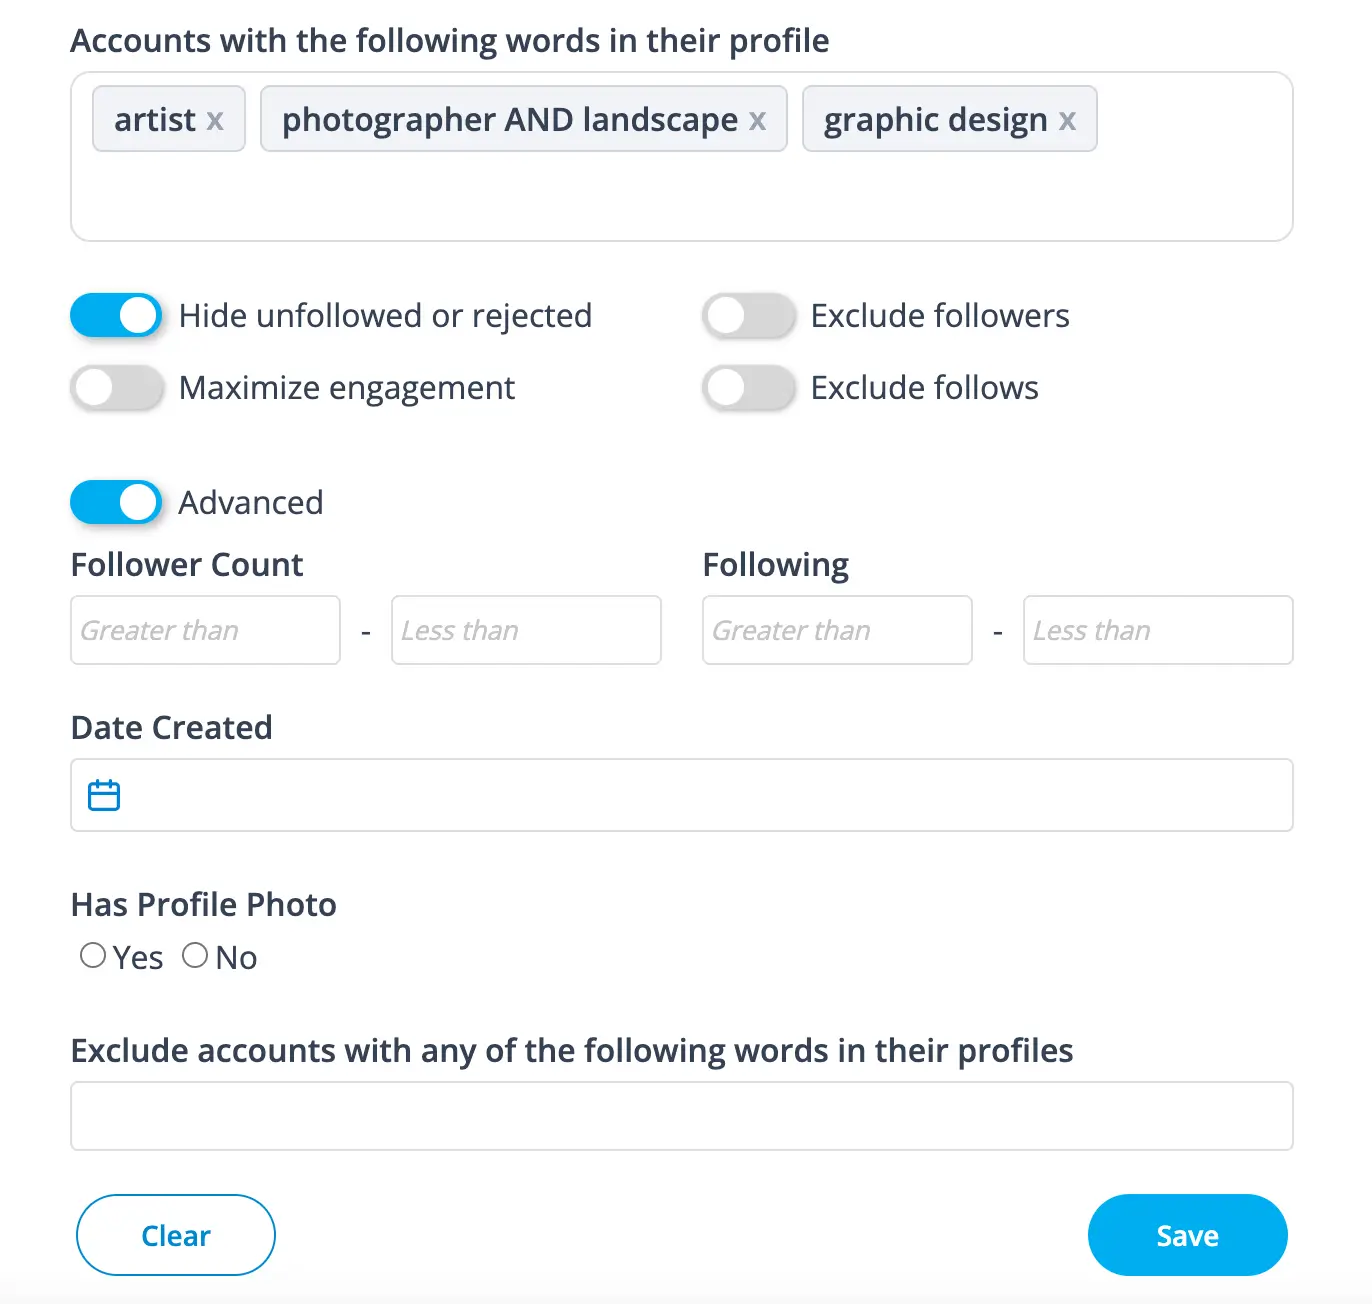
Task: Remove 'photographer AND landscape' tag
Action: [757, 121]
